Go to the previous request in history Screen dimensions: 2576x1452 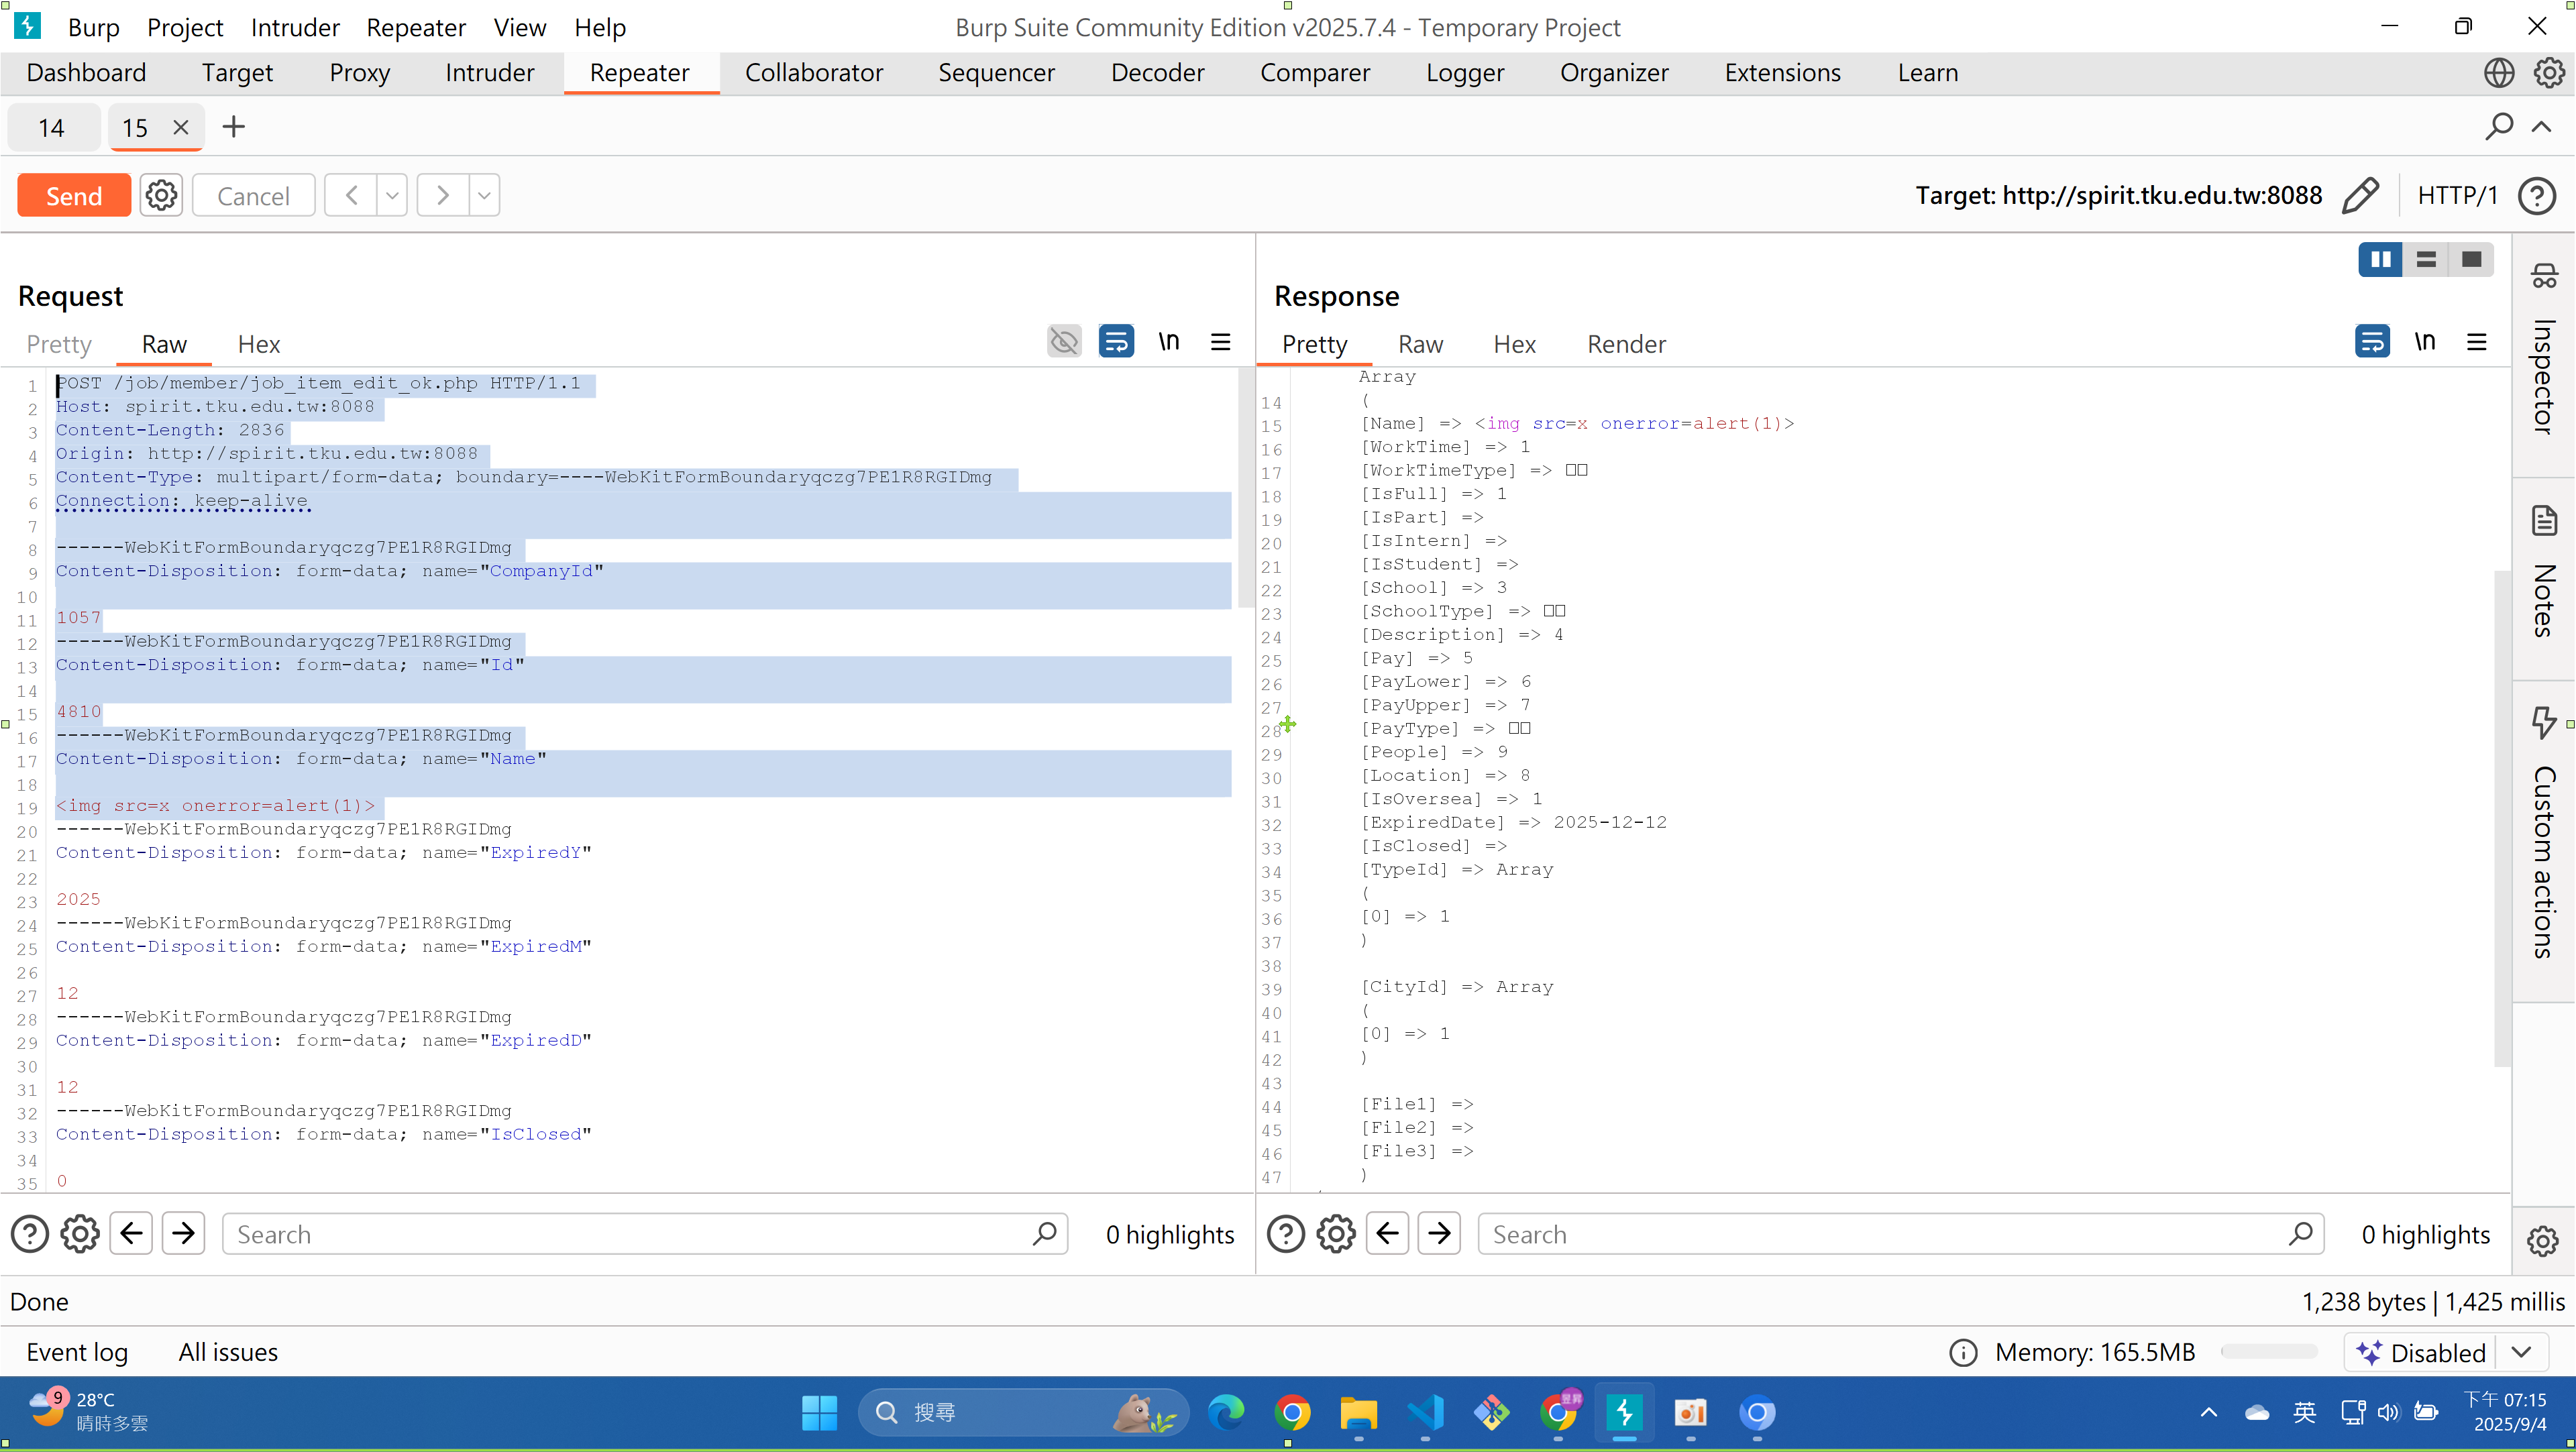tap(351, 195)
